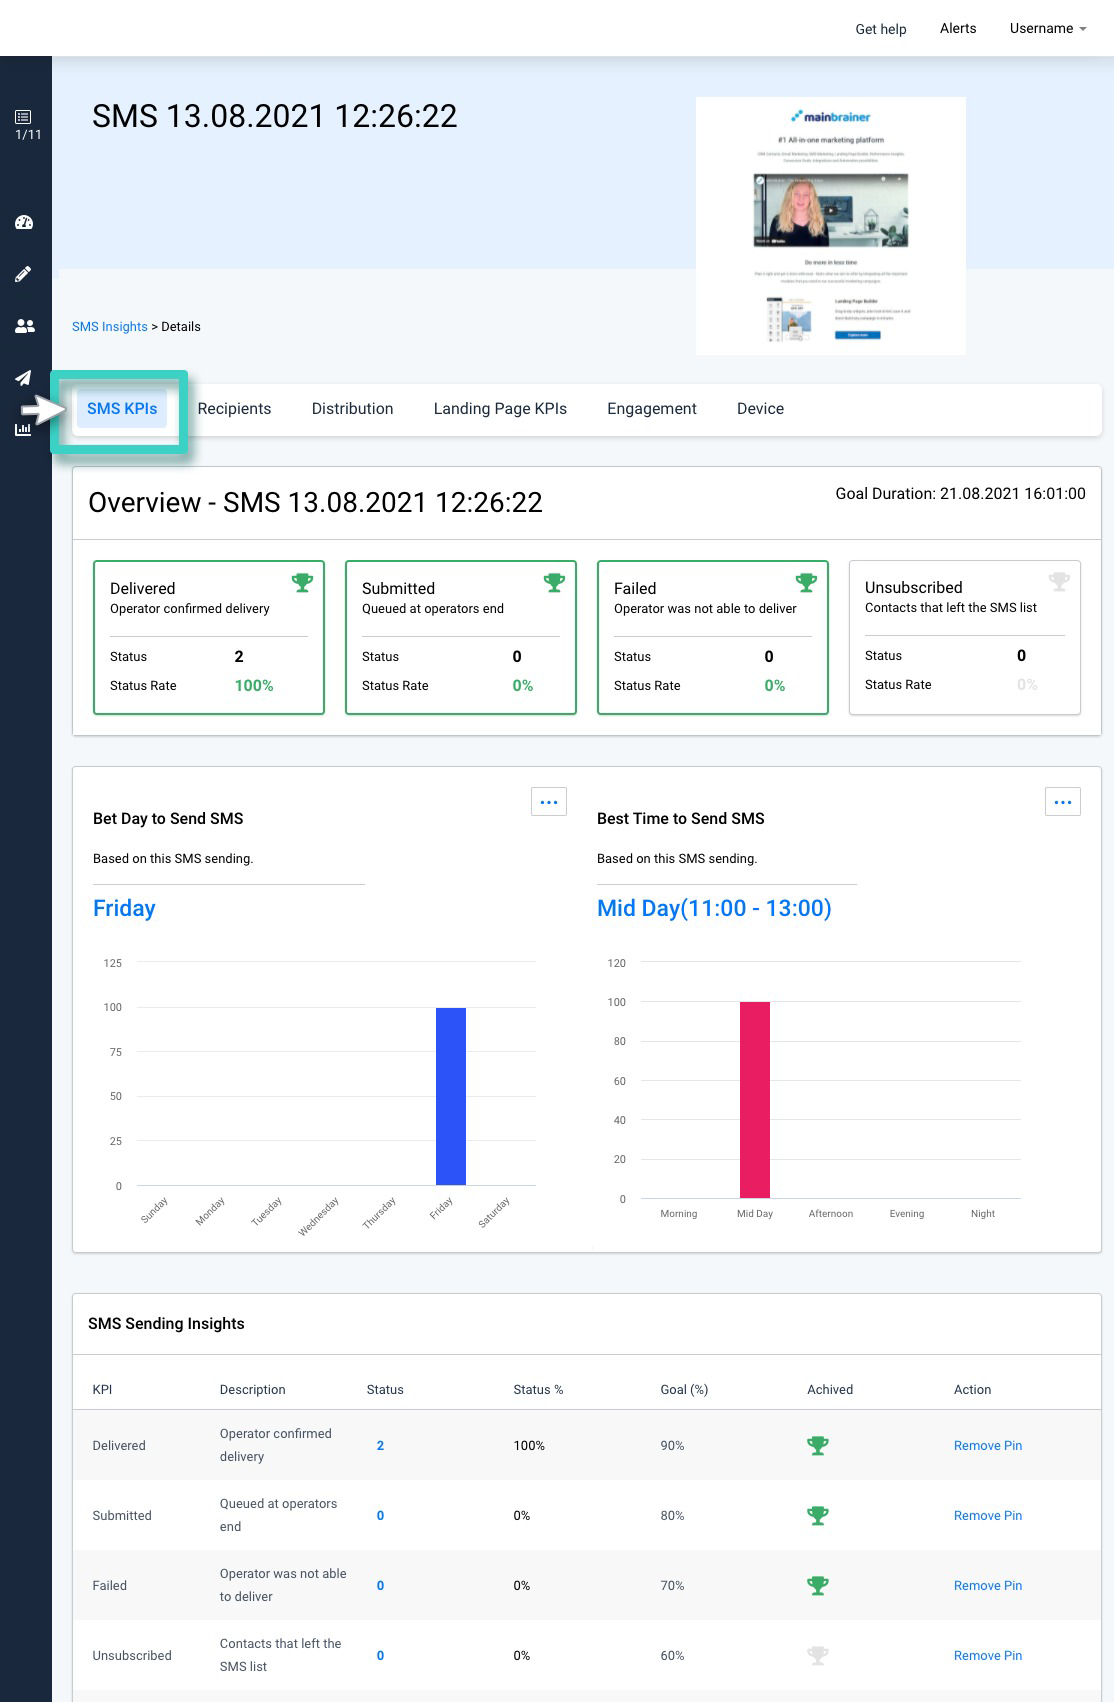Click the gray trophy in Unsubscribed table row
1114x1702 pixels.
818,1655
